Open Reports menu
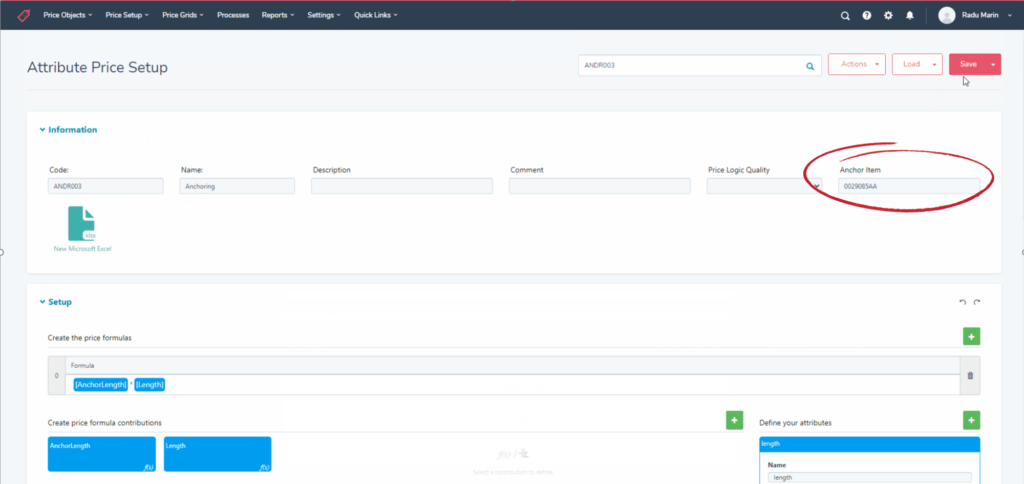Viewport: 1024px width, 484px height. [x=278, y=15]
